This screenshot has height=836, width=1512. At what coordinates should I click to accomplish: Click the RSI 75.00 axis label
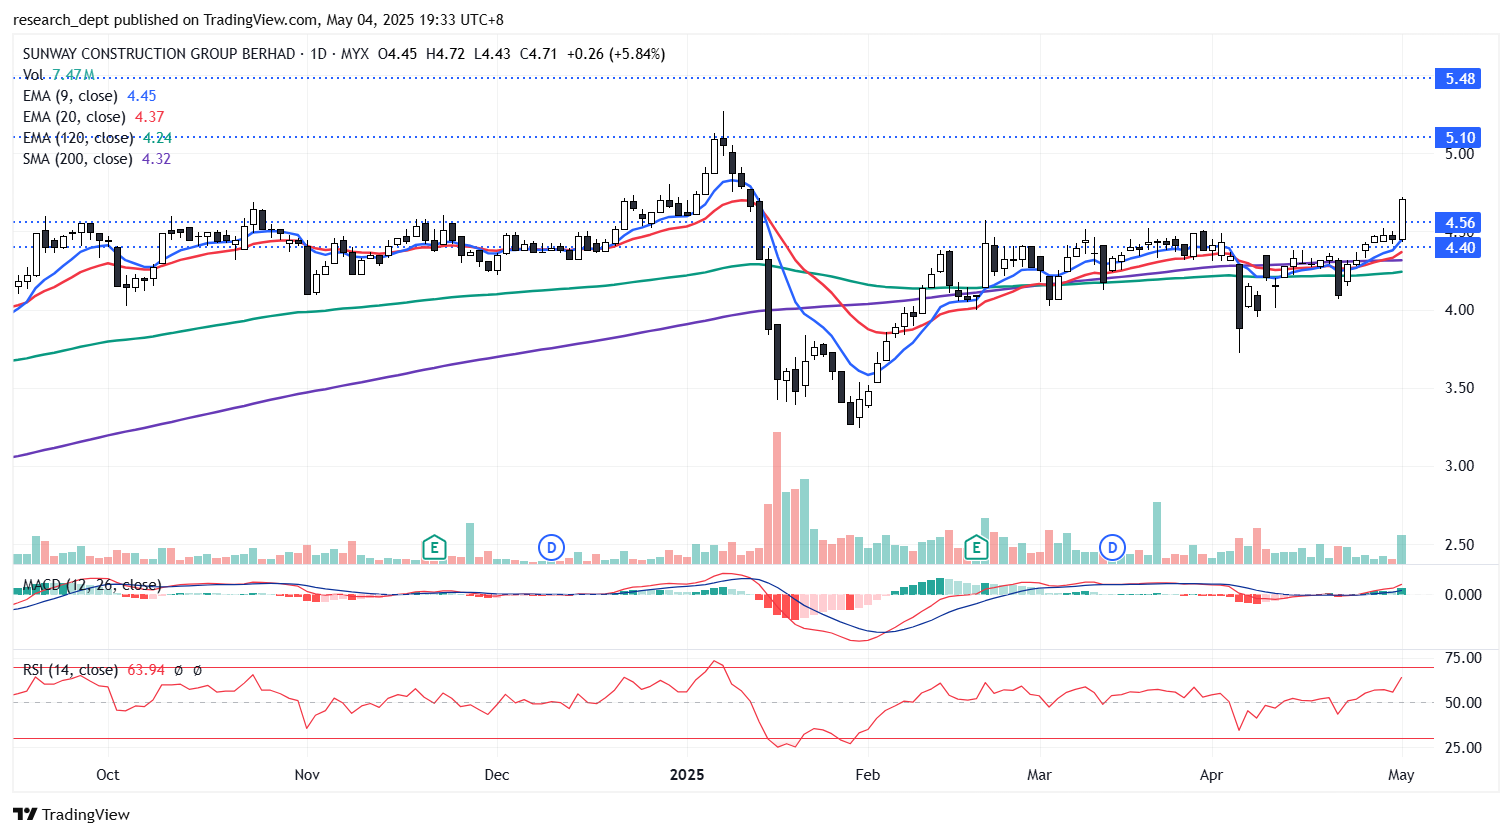click(x=1464, y=658)
